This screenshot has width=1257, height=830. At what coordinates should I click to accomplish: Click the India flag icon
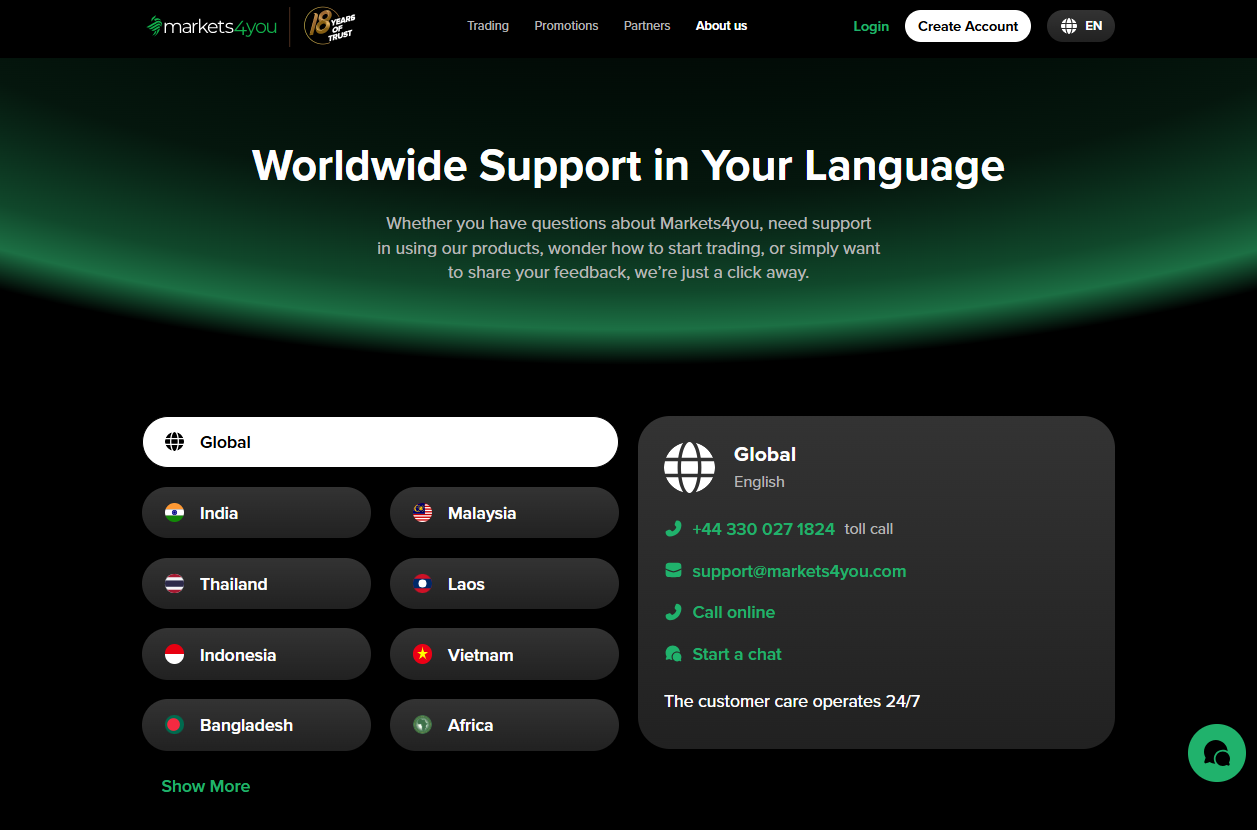[x=175, y=513]
